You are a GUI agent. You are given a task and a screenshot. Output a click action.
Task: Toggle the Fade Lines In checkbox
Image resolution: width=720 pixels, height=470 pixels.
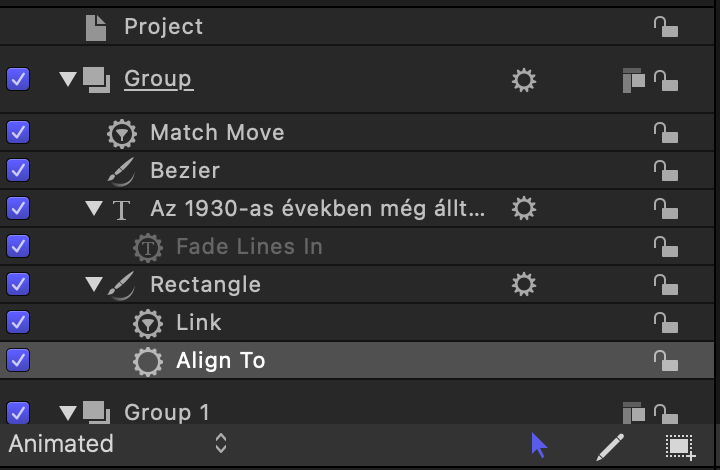[18, 246]
